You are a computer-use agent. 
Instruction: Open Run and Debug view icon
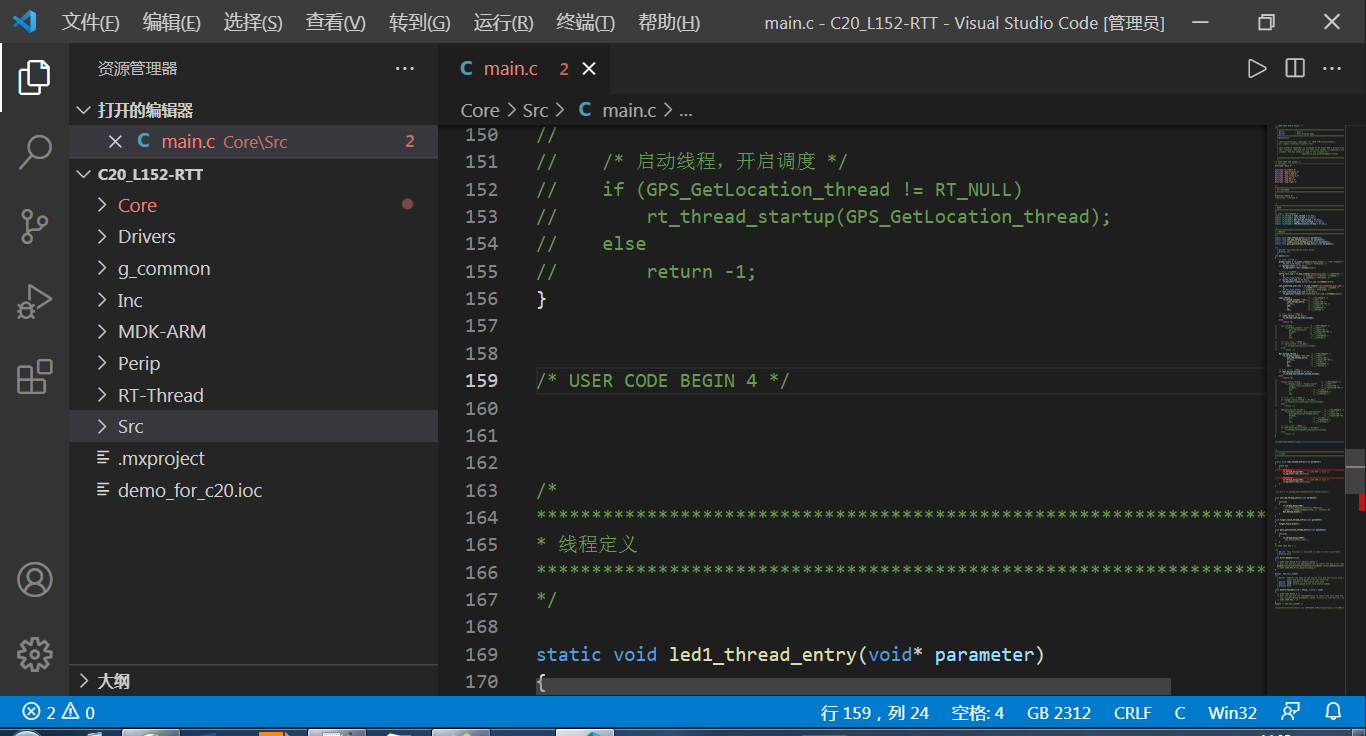tap(34, 302)
